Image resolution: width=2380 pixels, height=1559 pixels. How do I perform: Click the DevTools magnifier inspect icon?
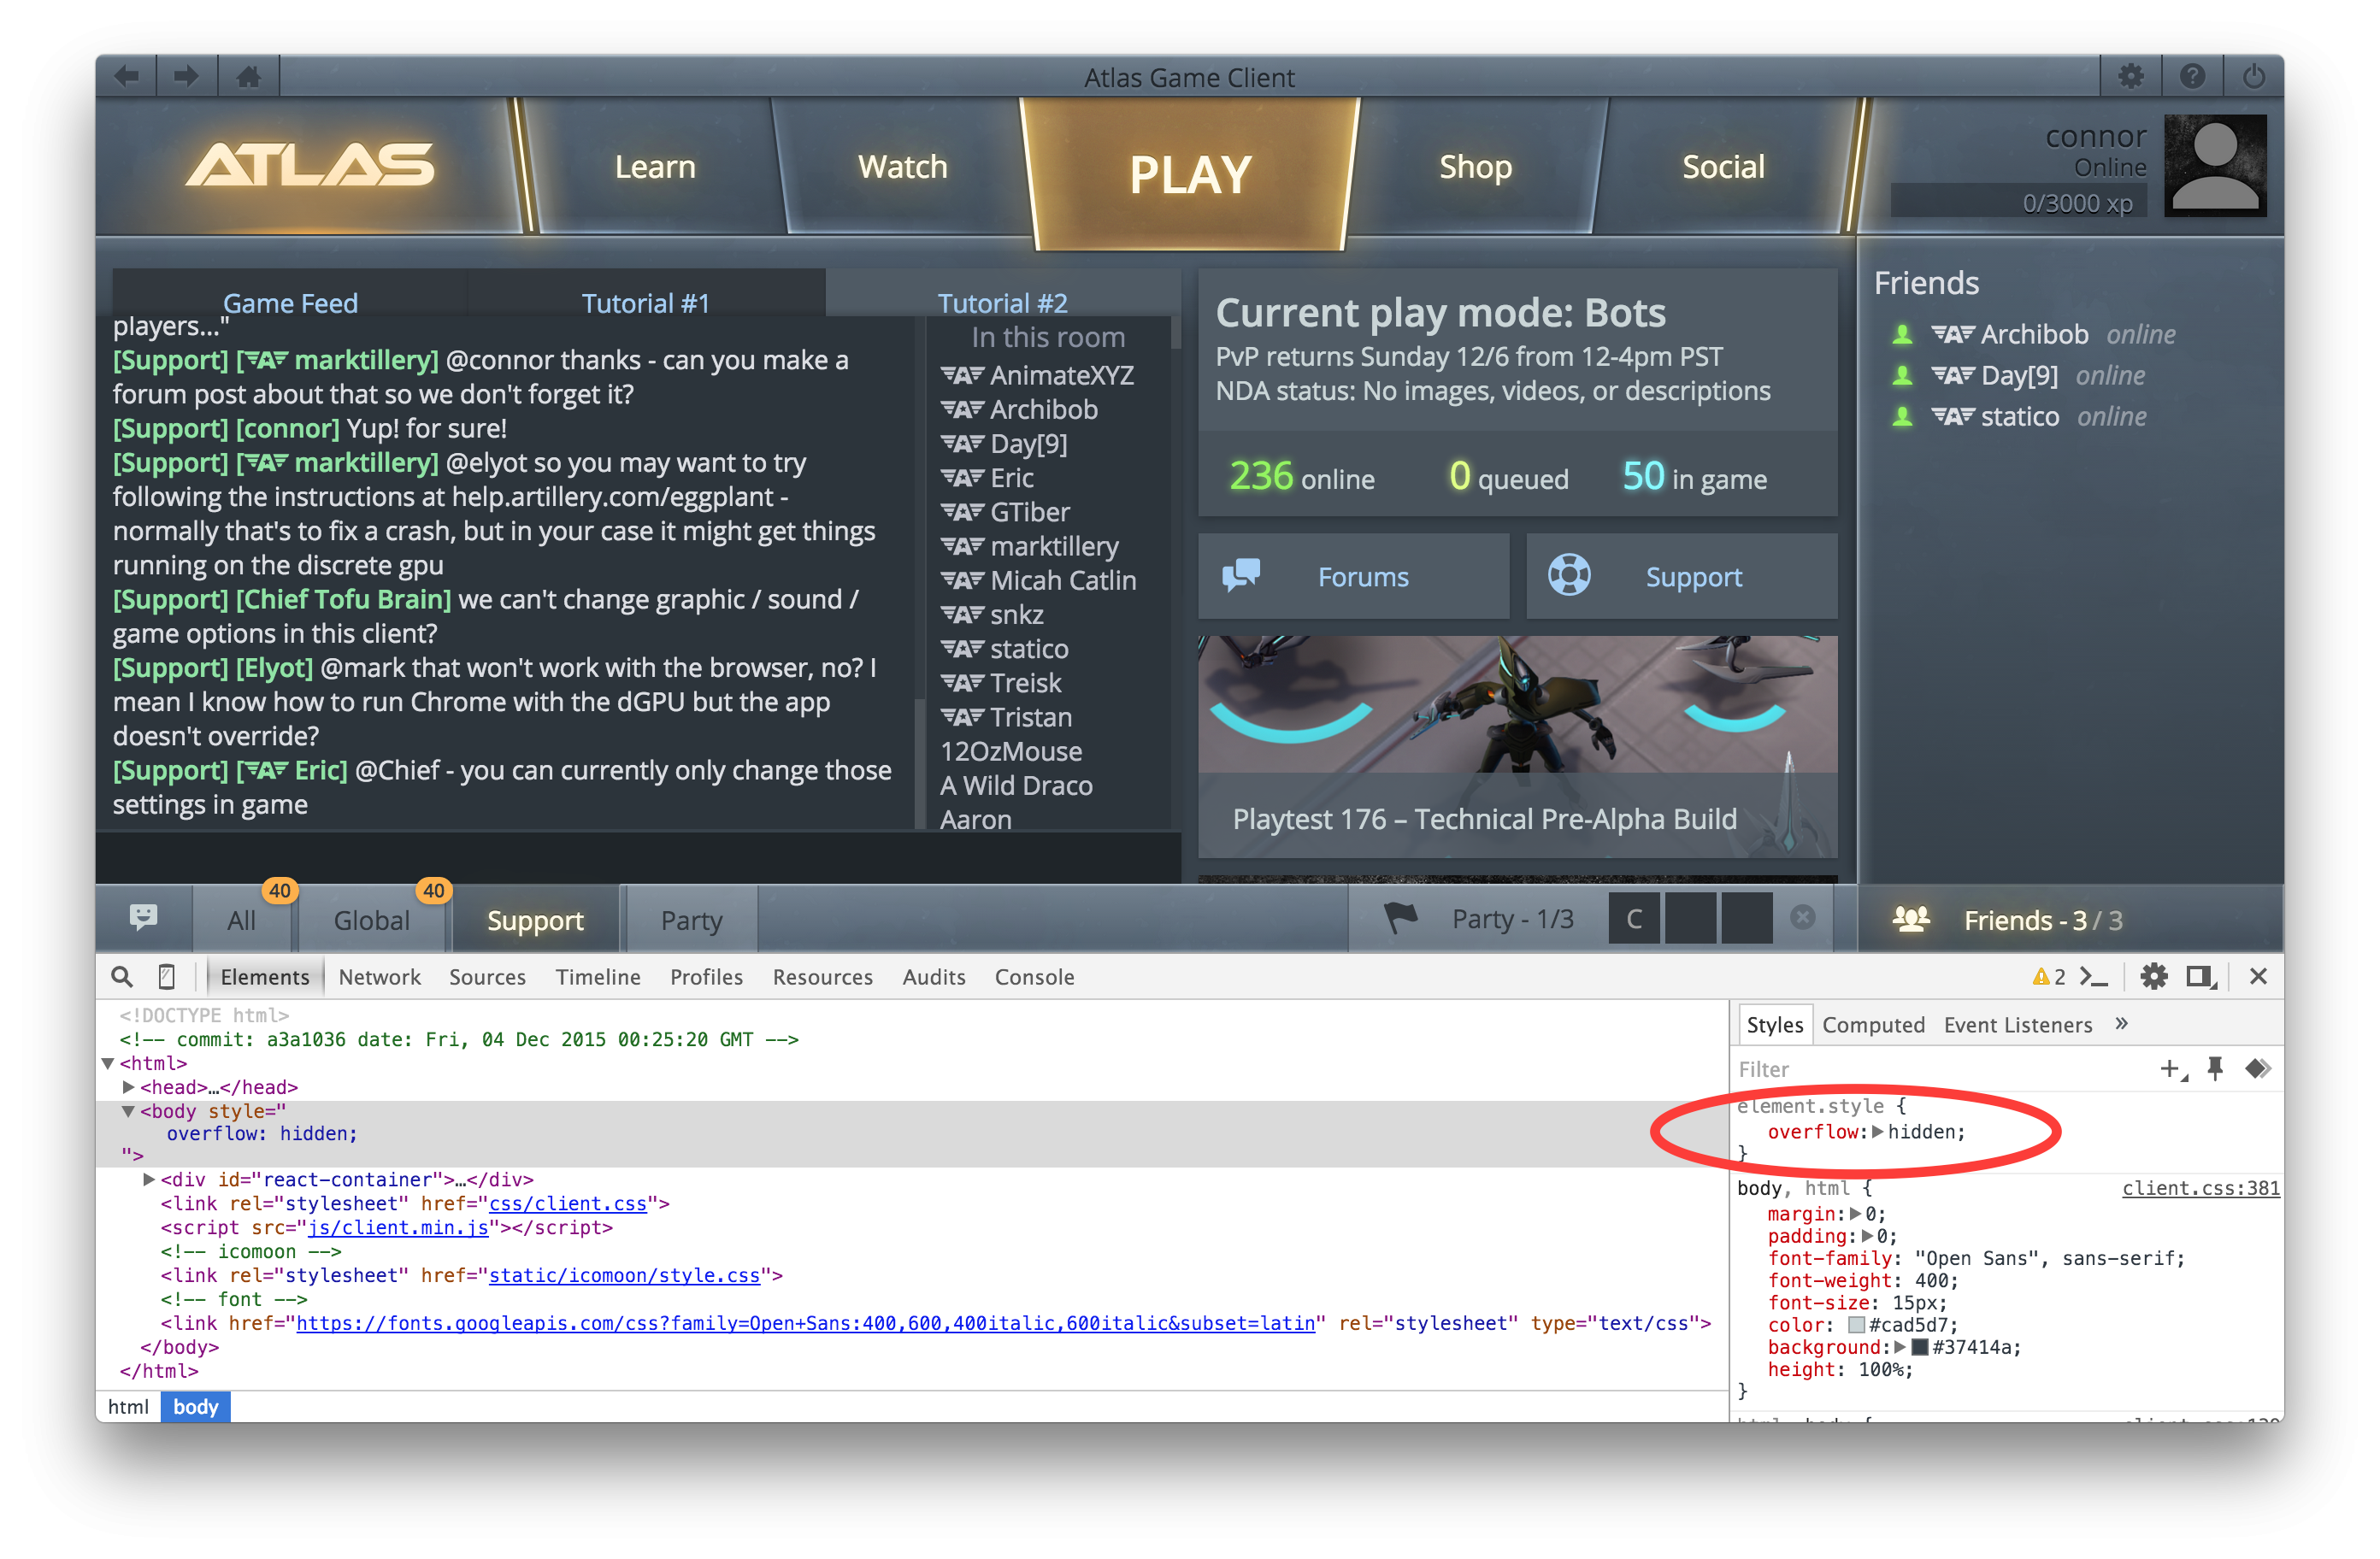pyautogui.click(x=122, y=977)
